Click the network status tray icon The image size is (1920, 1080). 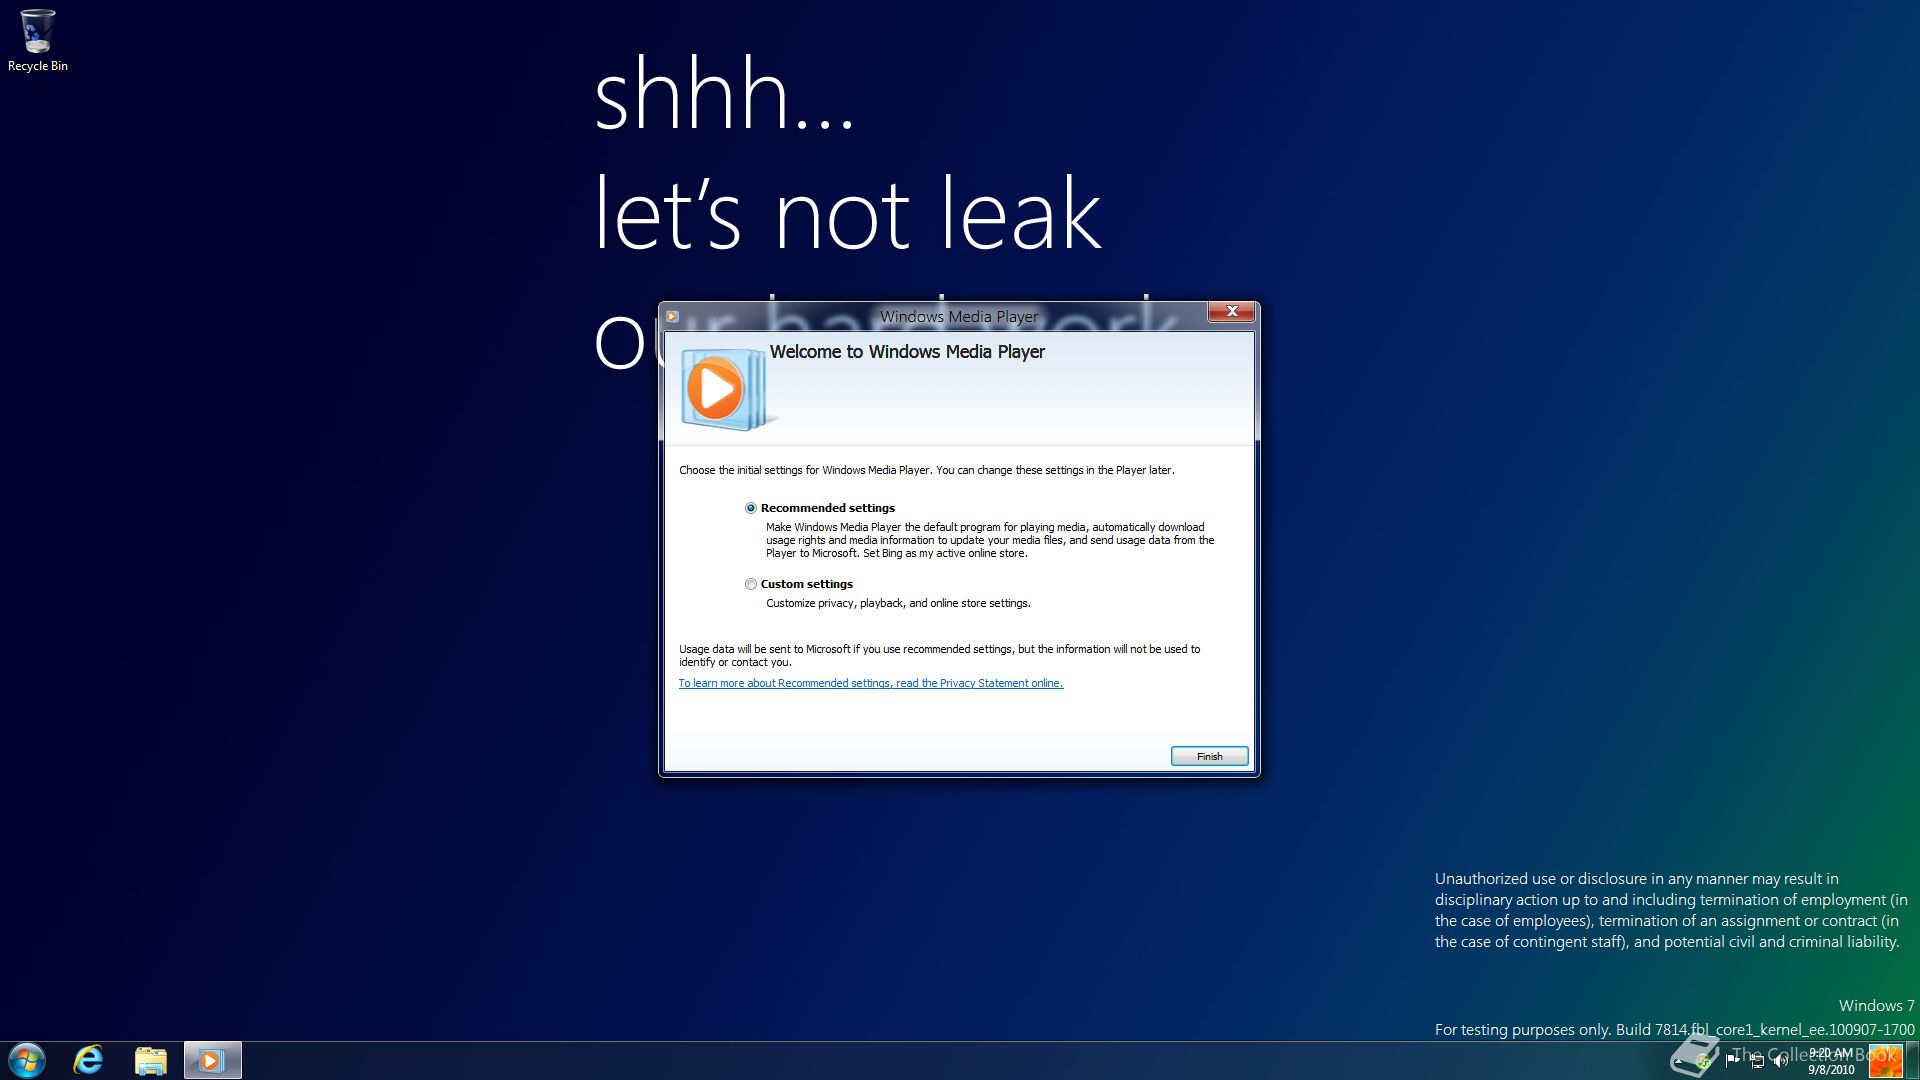coord(1757,1061)
